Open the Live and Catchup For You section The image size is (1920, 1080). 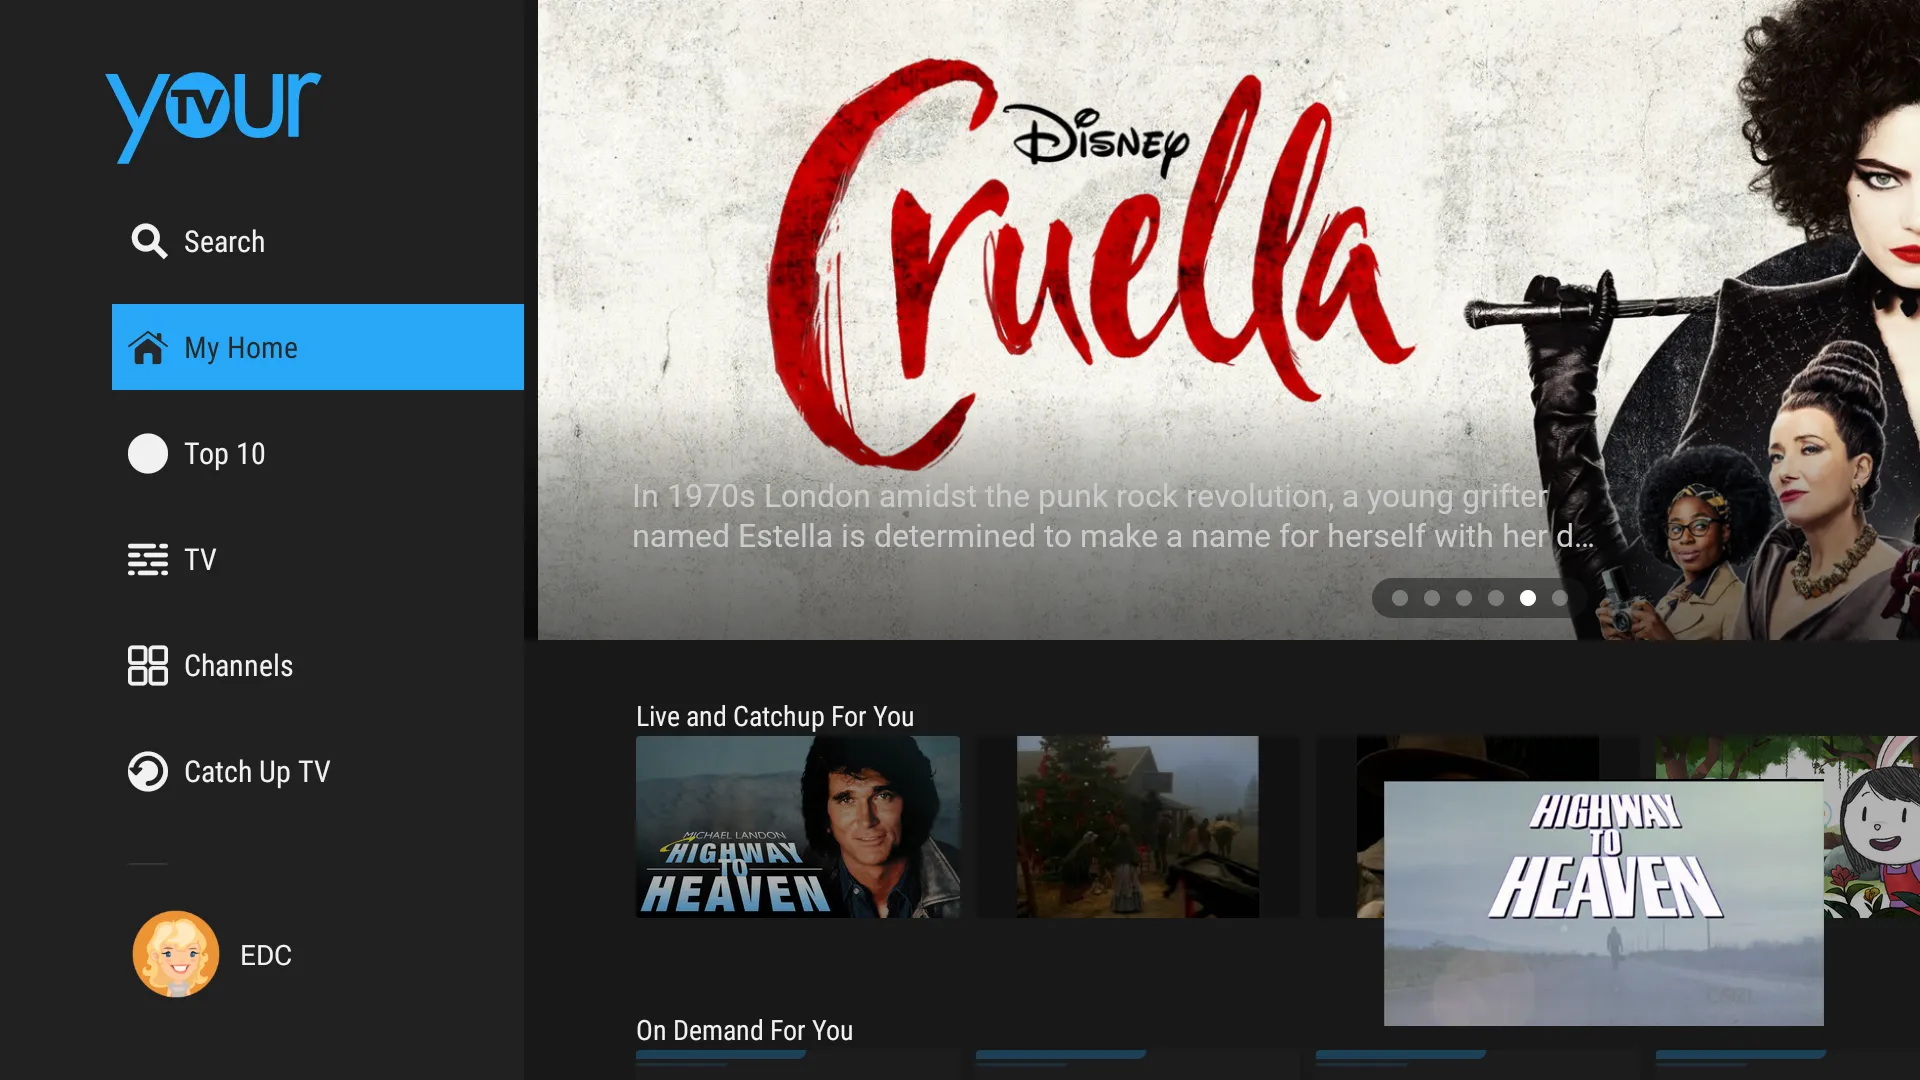[774, 715]
